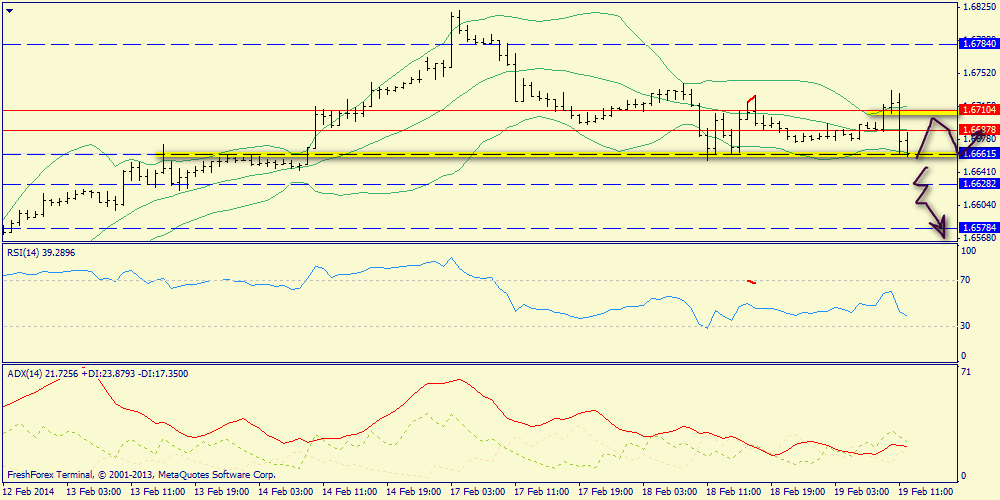This screenshot has height=500, width=1000.
Task: Click the FreshForex Terminal copyright text
Action: [x=142, y=475]
